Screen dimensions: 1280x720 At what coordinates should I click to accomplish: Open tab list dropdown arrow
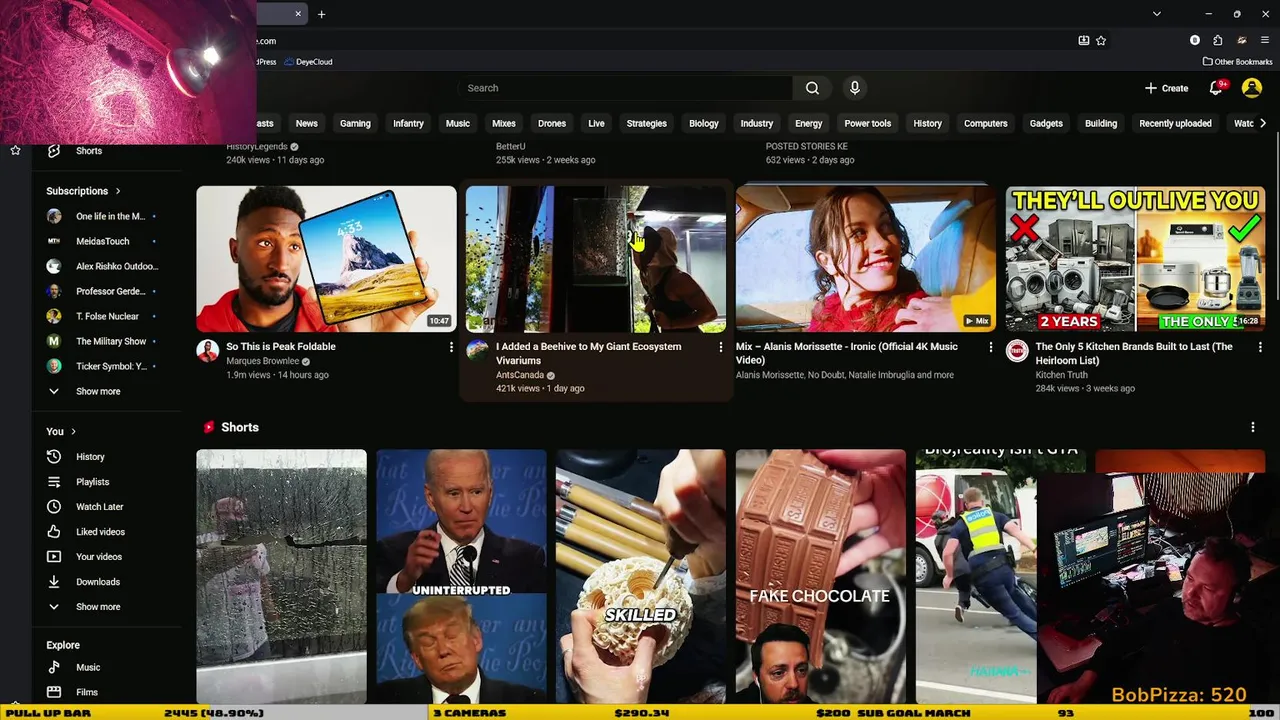pyautogui.click(x=1156, y=14)
